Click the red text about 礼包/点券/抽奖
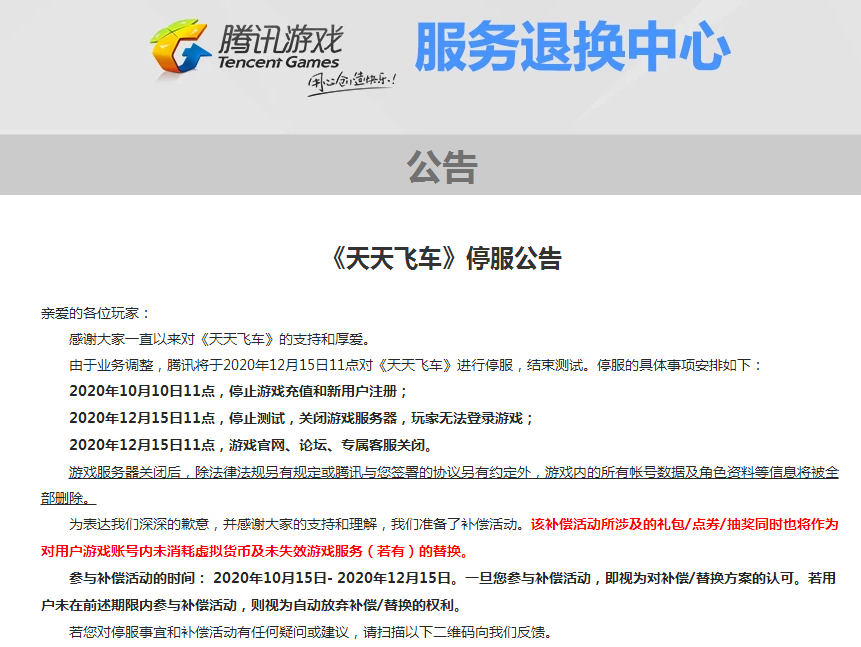This screenshot has height=647, width=861. 684,525
